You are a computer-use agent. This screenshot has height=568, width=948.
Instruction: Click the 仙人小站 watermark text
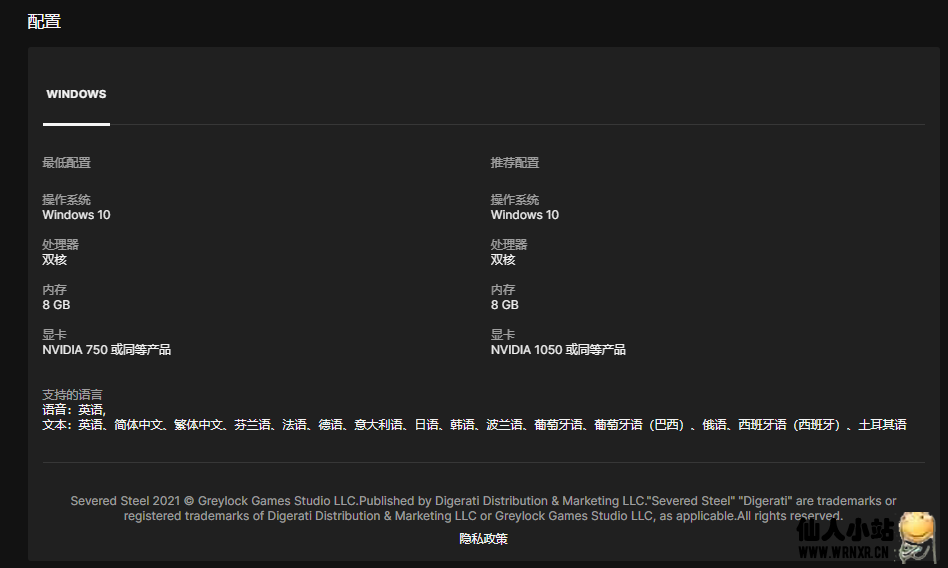pyautogui.click(x=844, y=532)
